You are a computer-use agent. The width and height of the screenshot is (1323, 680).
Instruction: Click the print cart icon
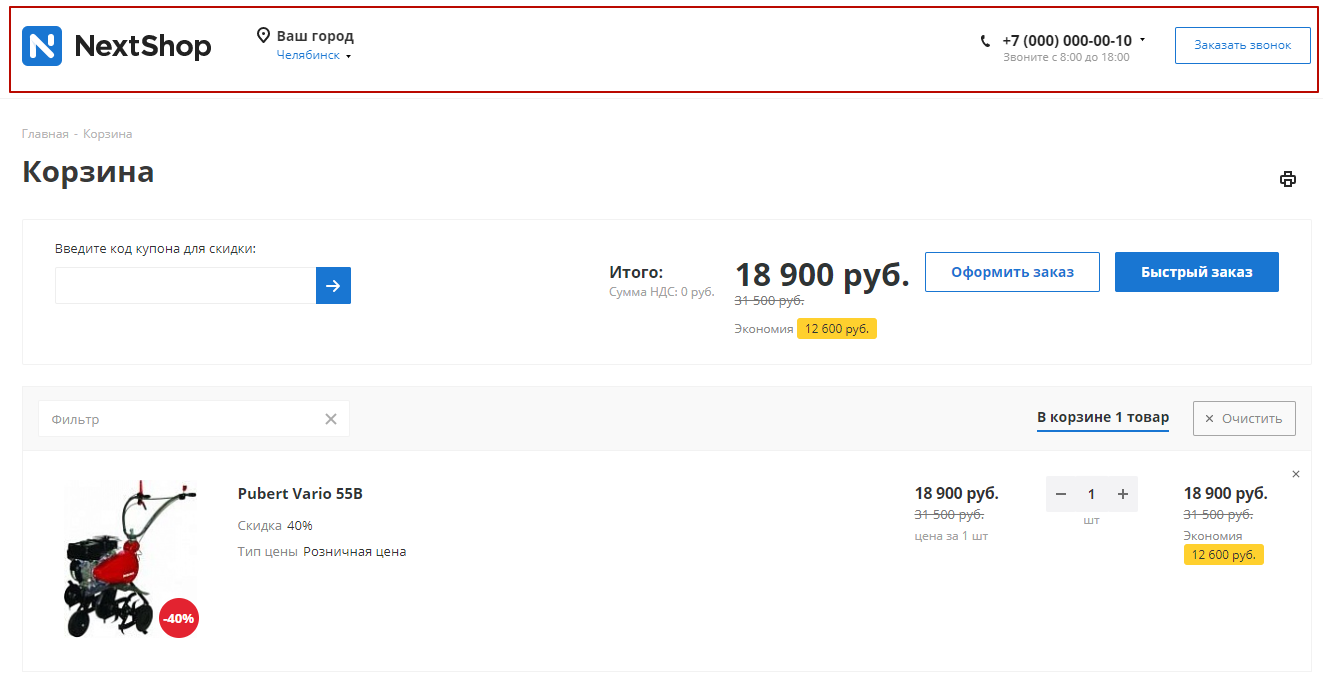click(x=1288, y=179)
